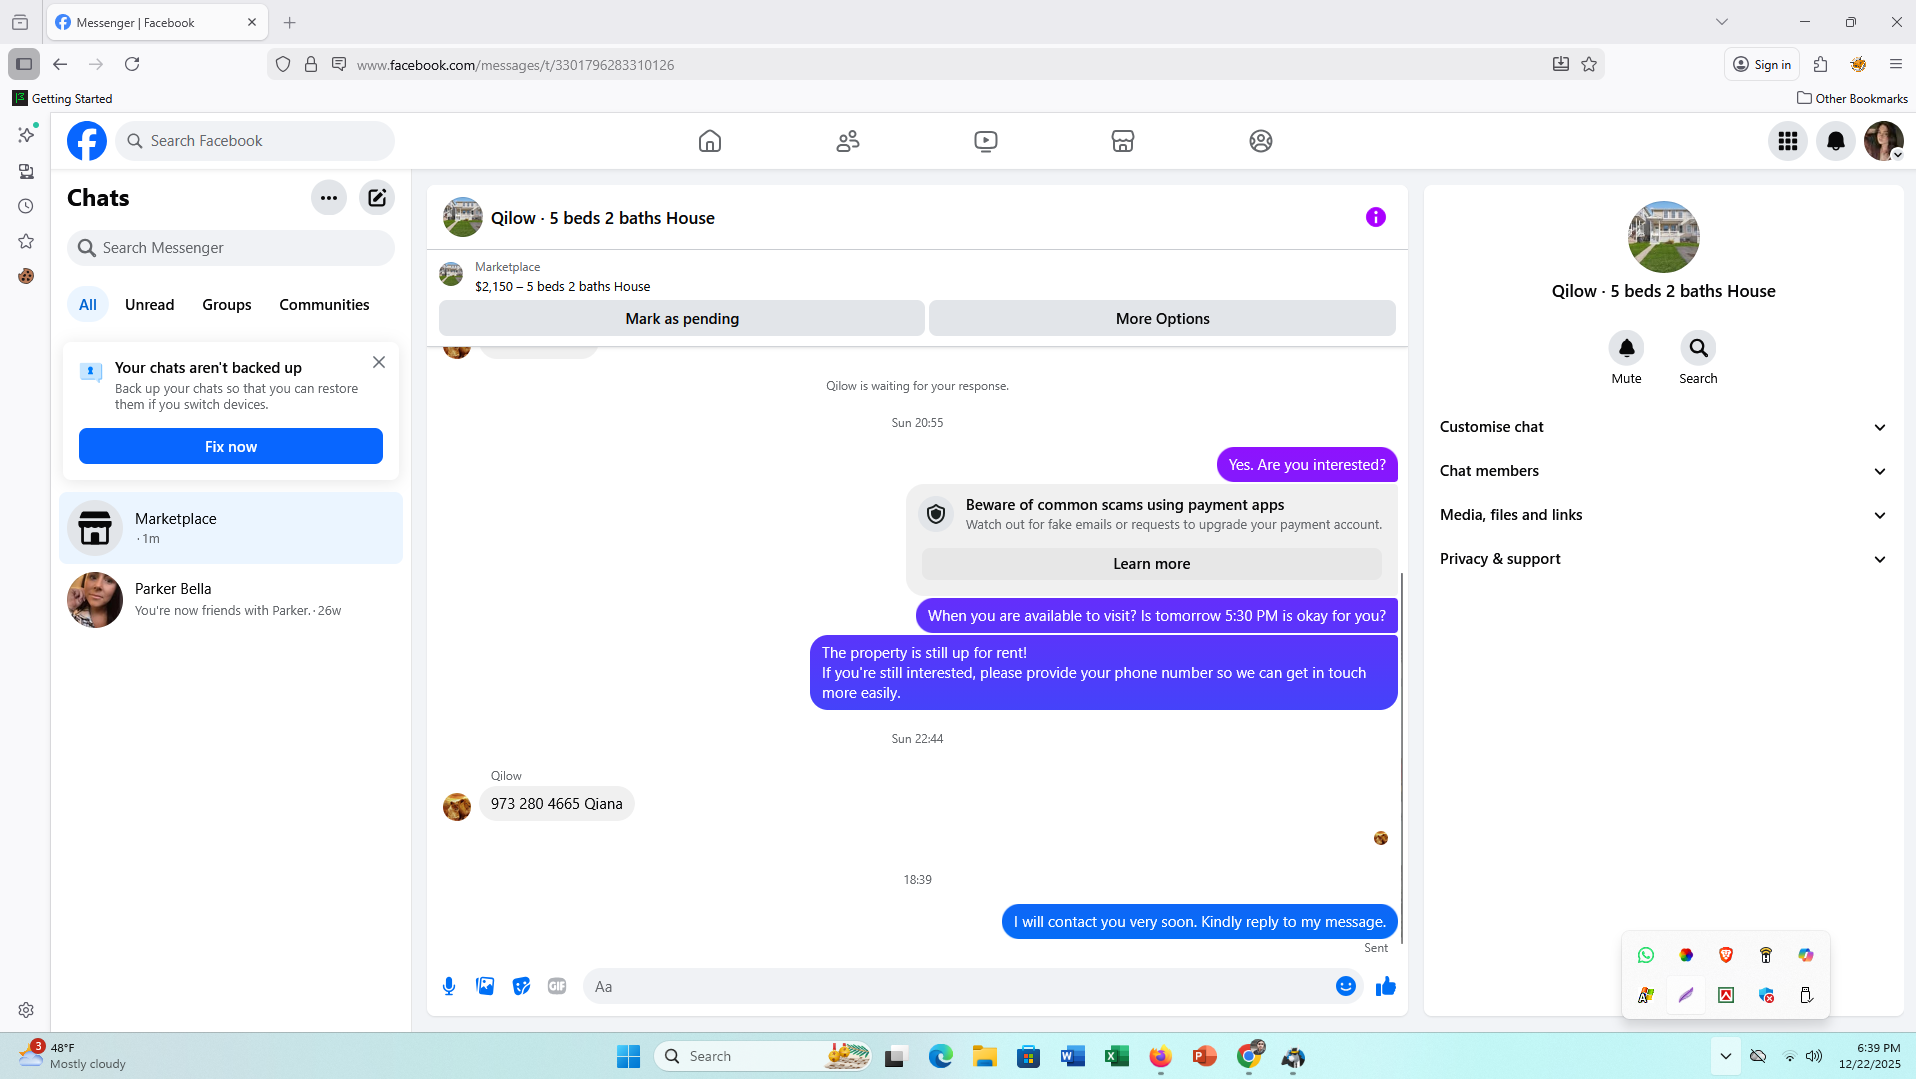This screenshot has height=1079, width=1916.
Task: Bookmark this page with the star icon
Action: tap(1589, 64)
